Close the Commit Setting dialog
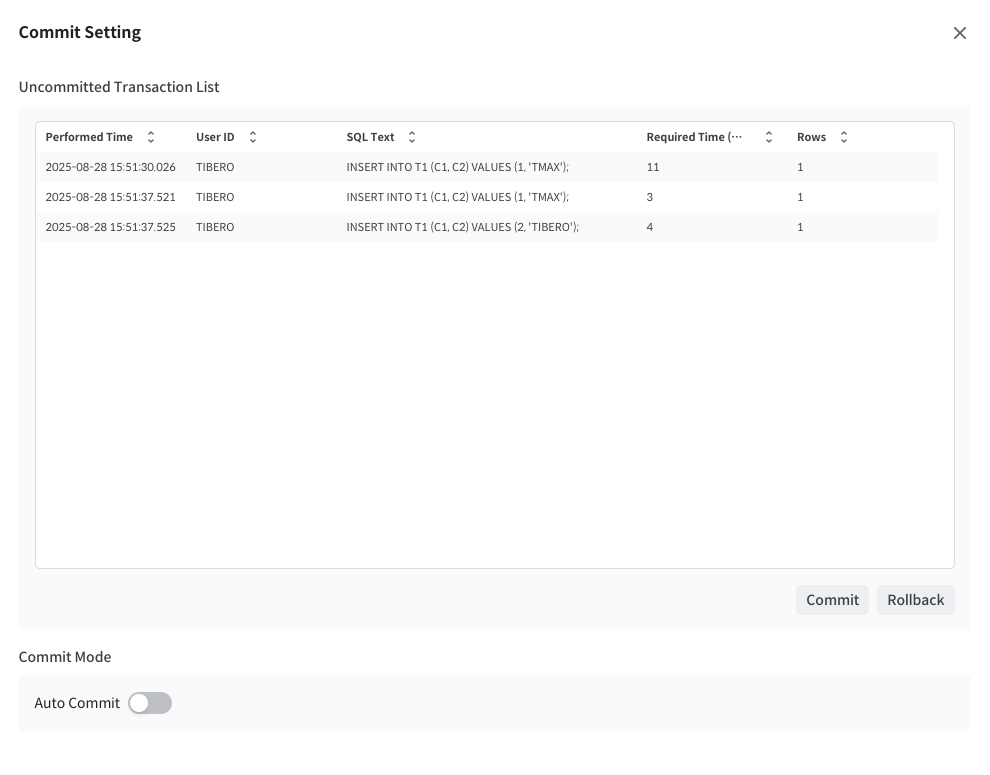This screenshot has height=775, width=990. [x=959, y=33]
